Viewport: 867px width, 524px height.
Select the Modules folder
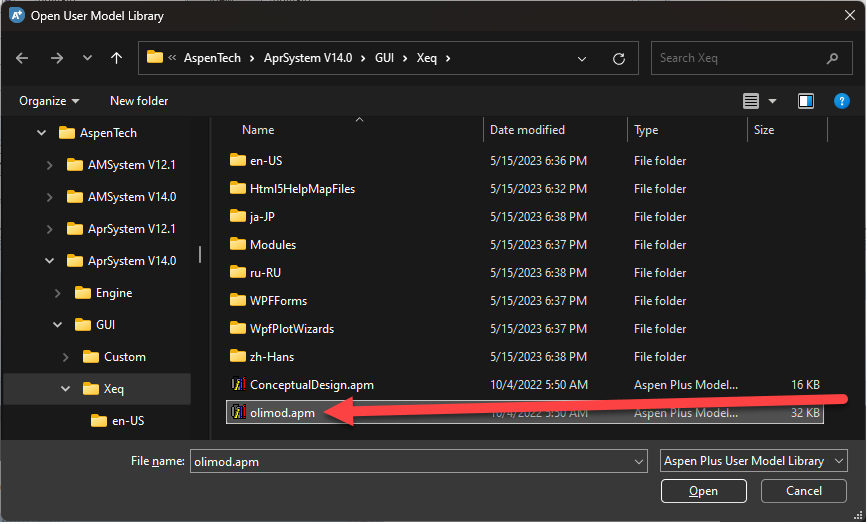273,245
